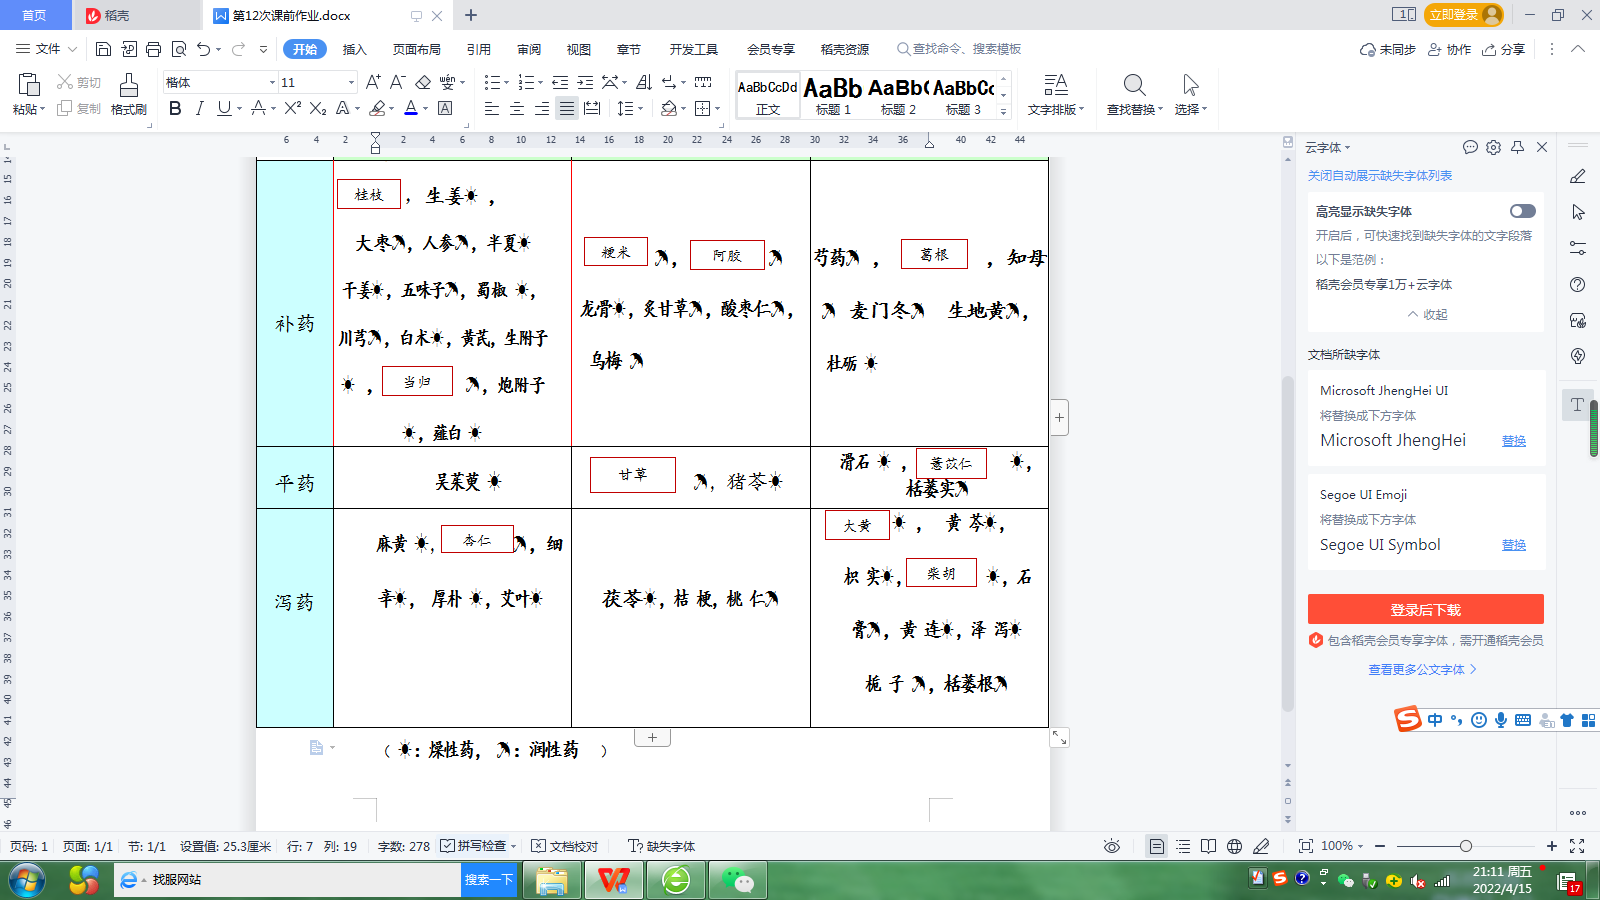
Task: Toggle reading view in status bar
Action: [1209, 846]
